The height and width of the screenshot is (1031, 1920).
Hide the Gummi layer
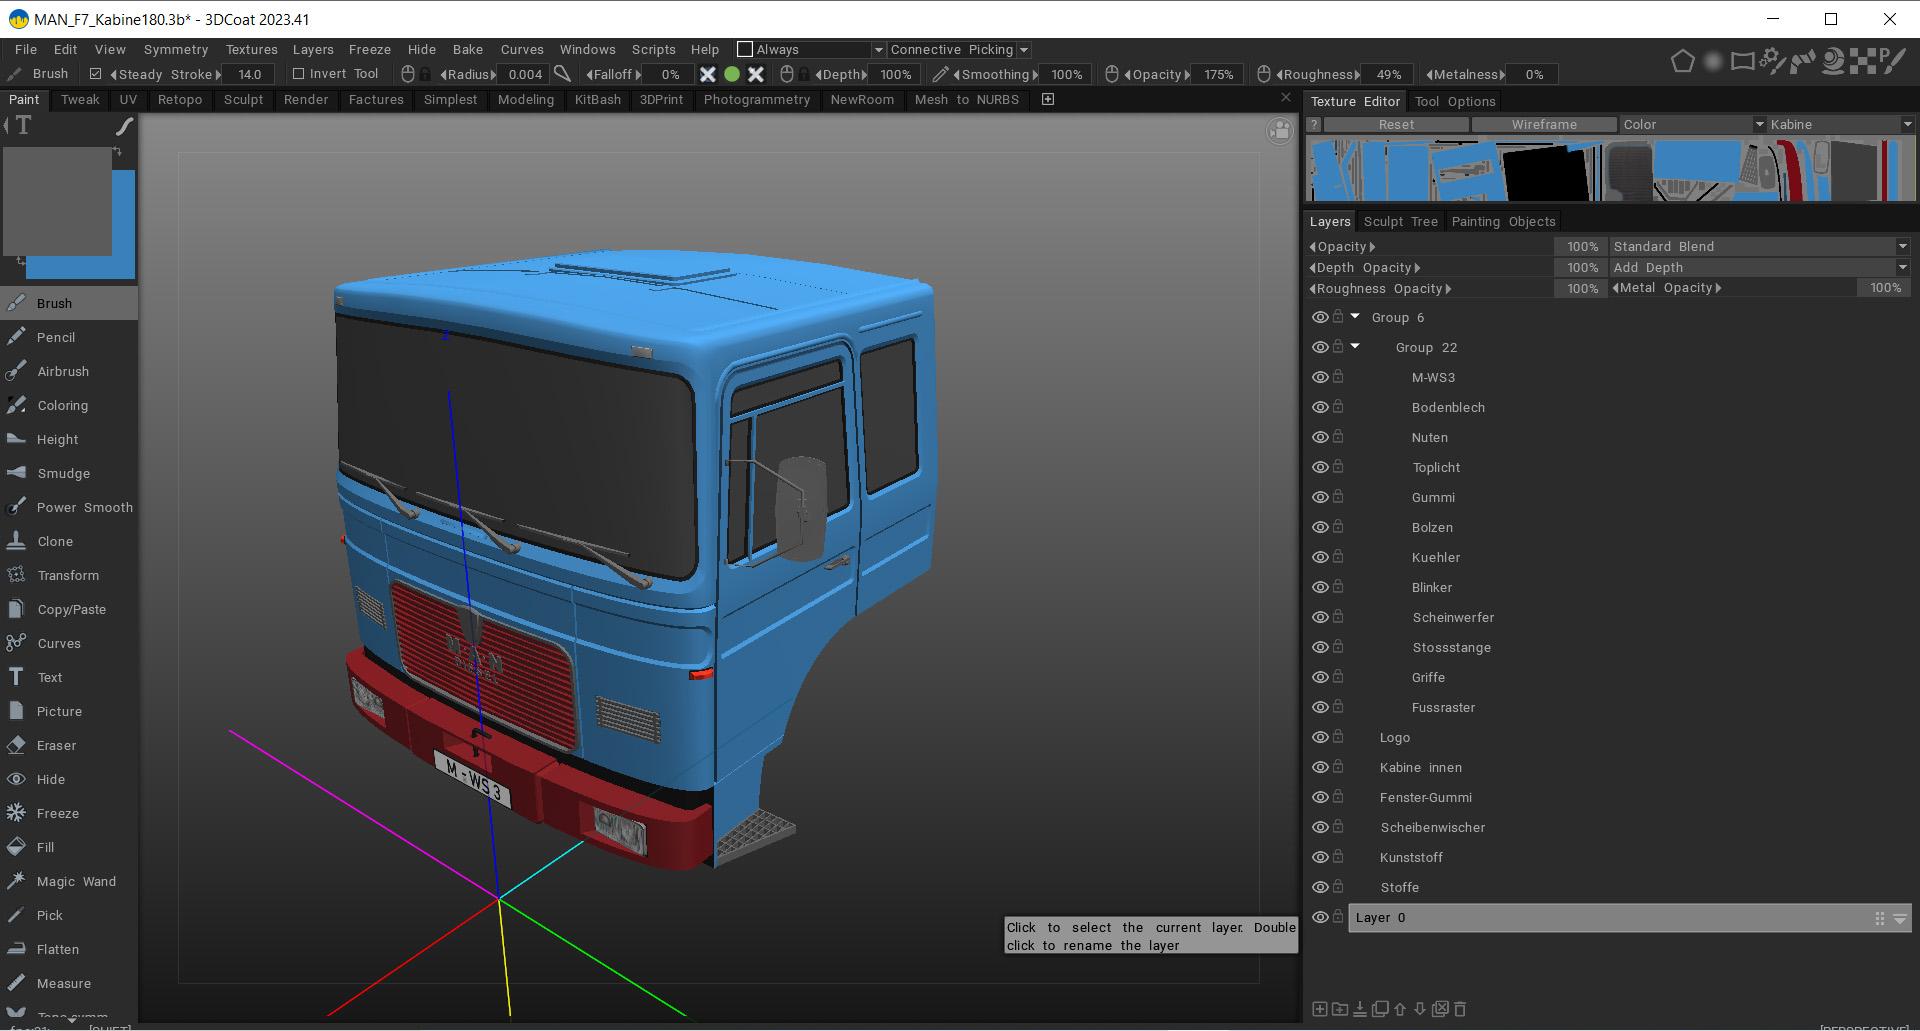(x=1320, y=497)
